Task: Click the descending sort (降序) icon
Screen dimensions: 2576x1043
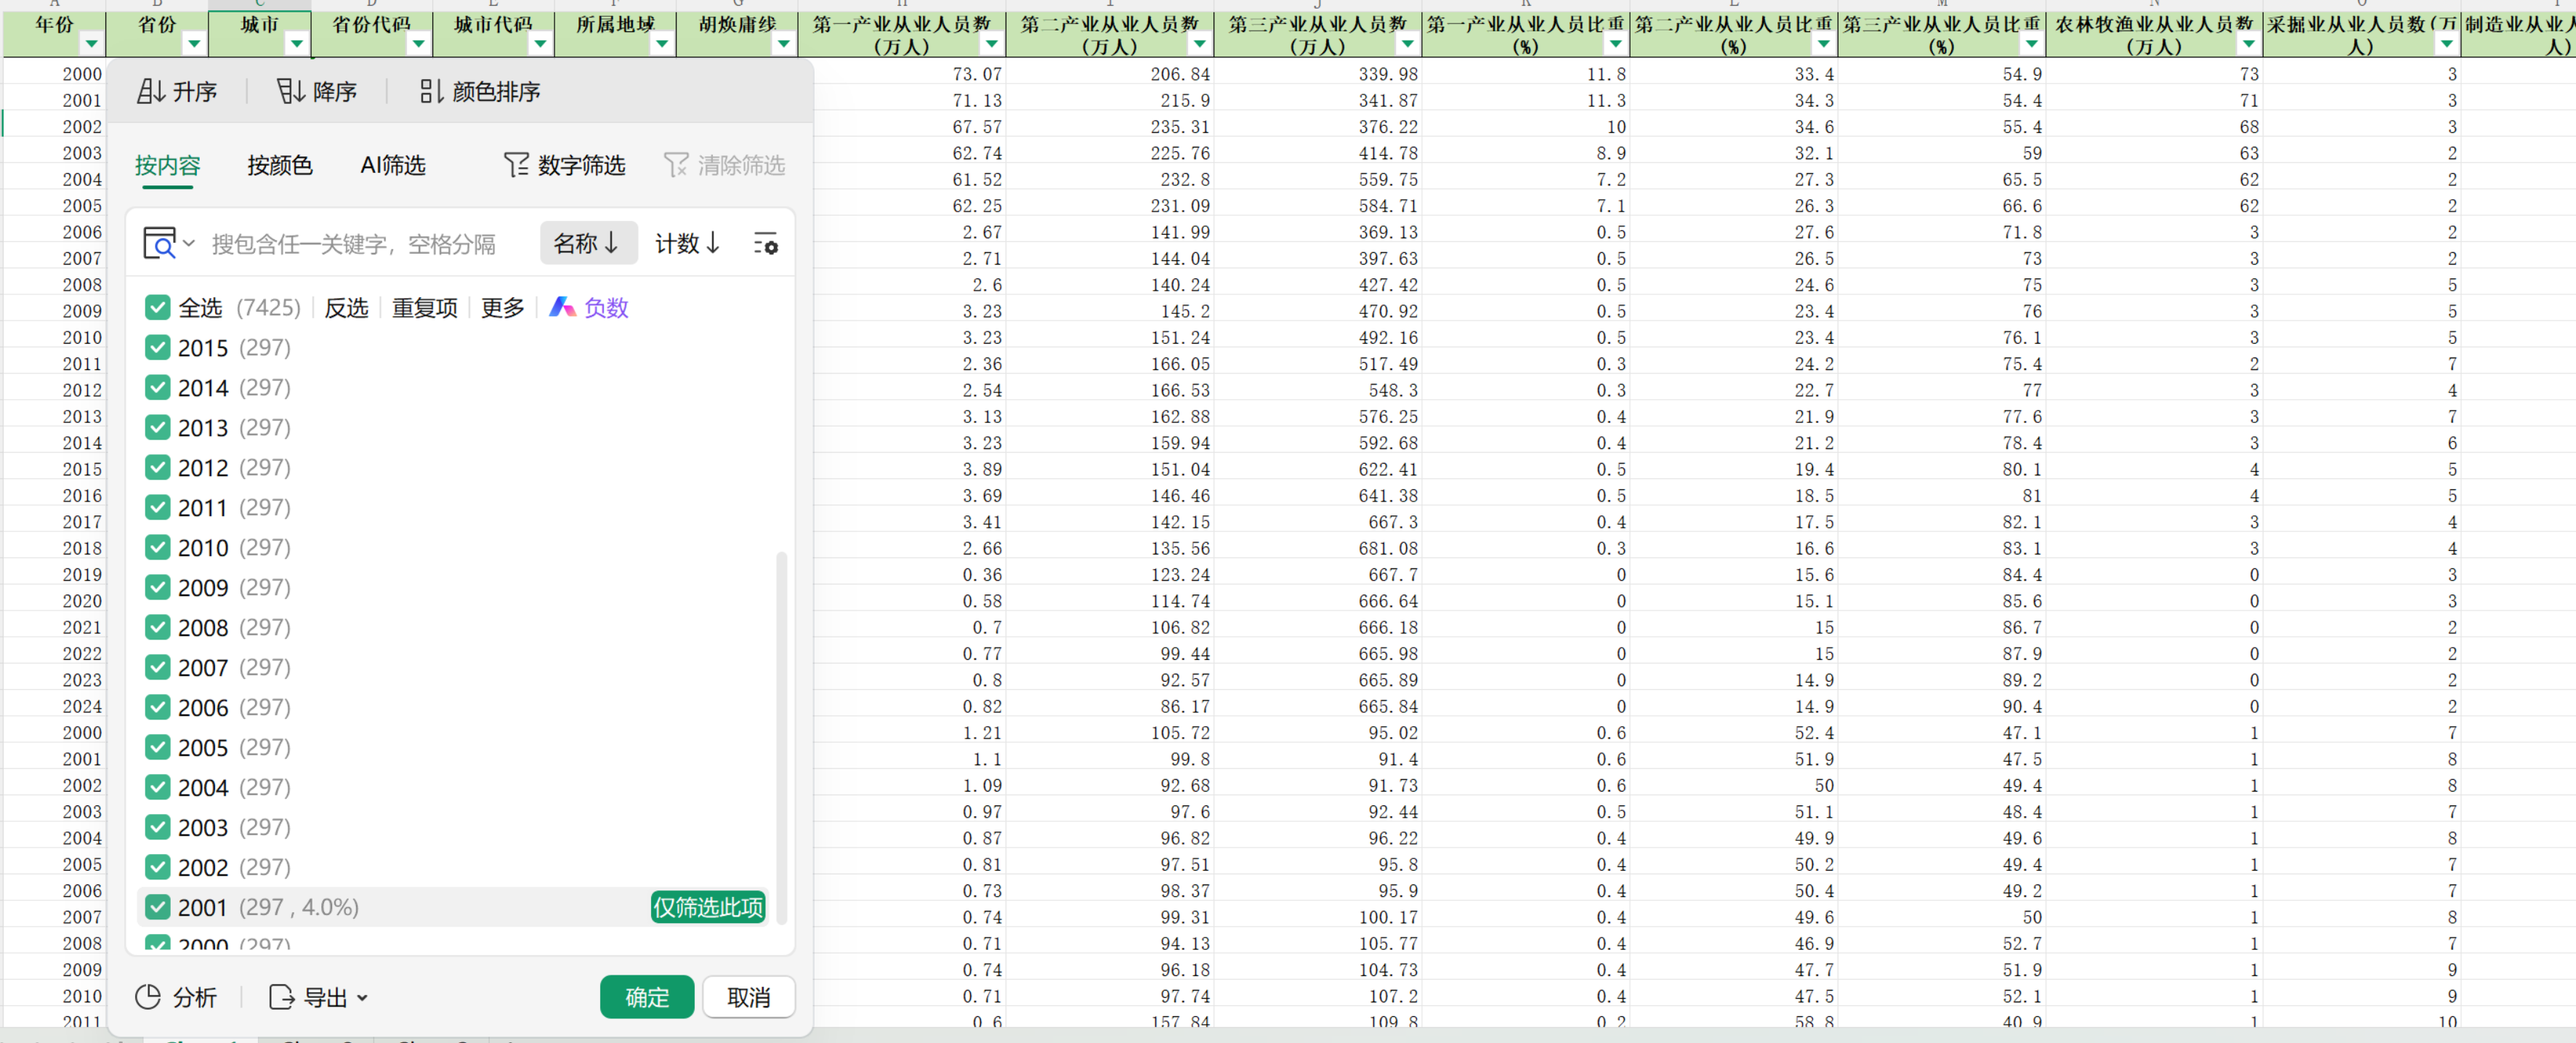Action: tap(290, 92)
